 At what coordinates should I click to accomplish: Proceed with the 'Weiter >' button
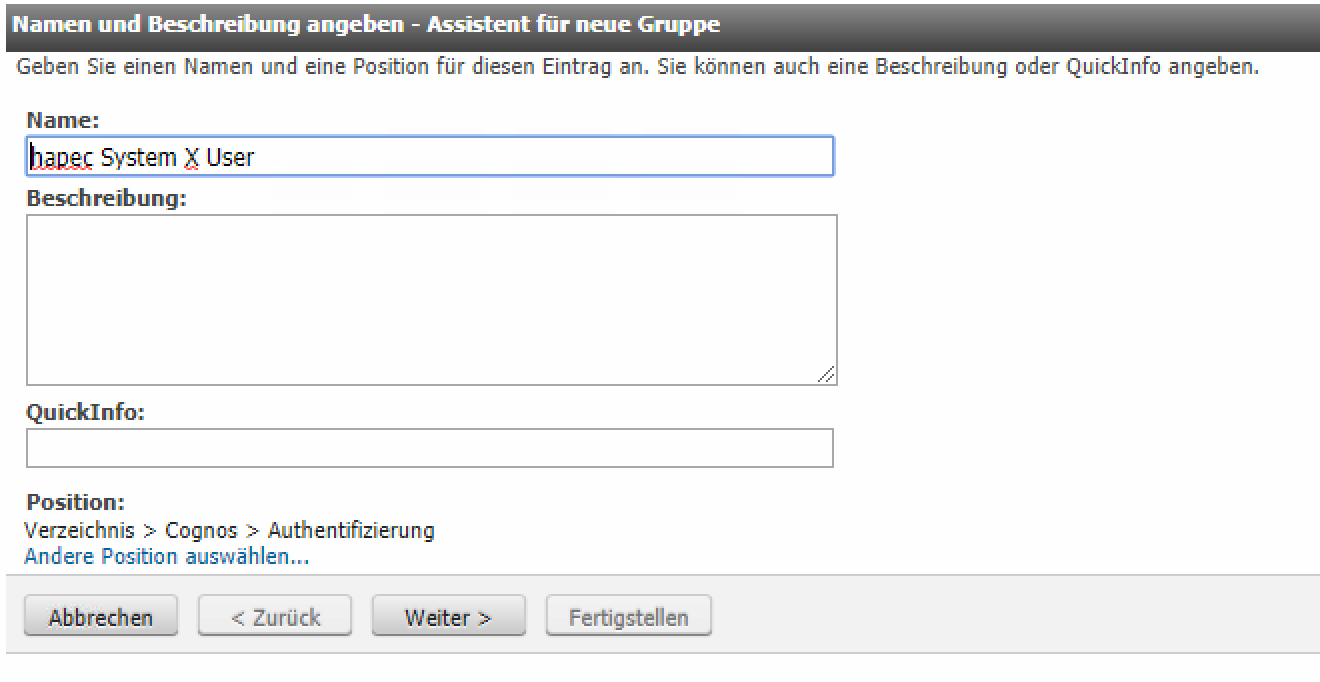click(448, 617)
